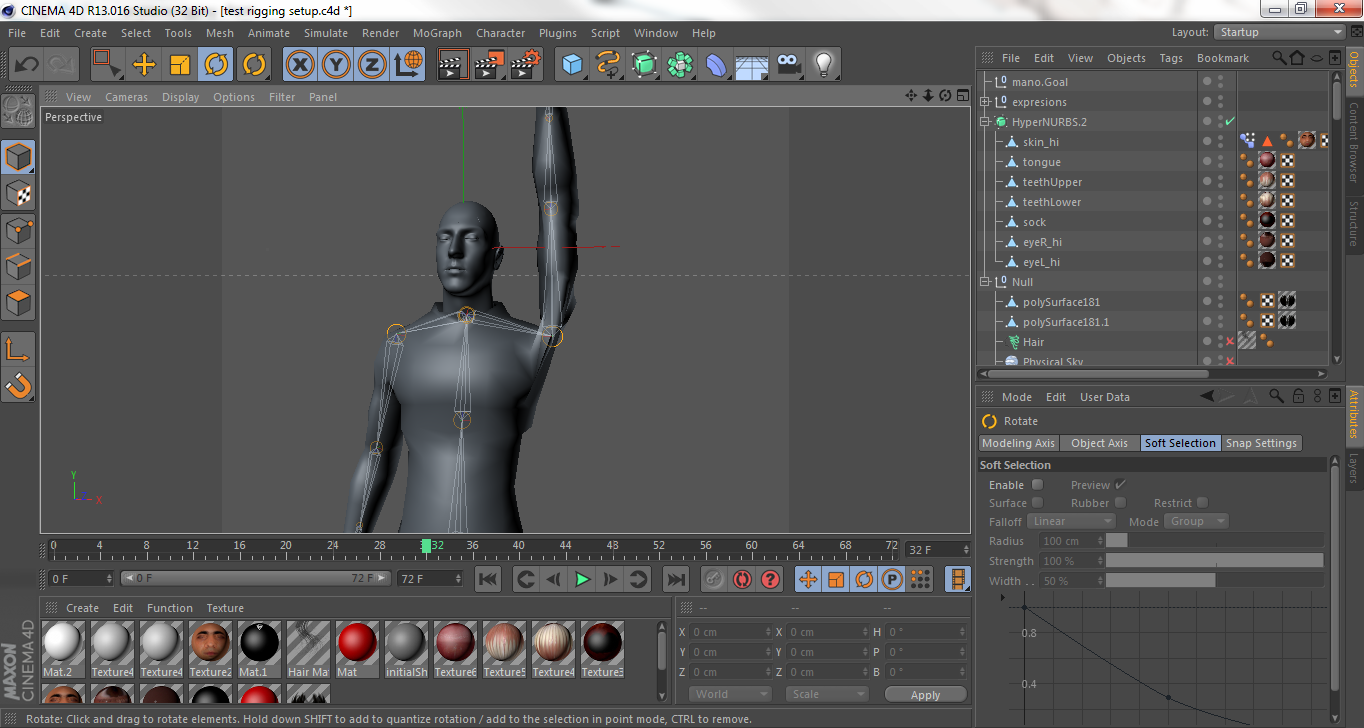Render to Picture Viewer
Image resolution: width=1364 pixels, height=728 pixels.
coord(490,65)
